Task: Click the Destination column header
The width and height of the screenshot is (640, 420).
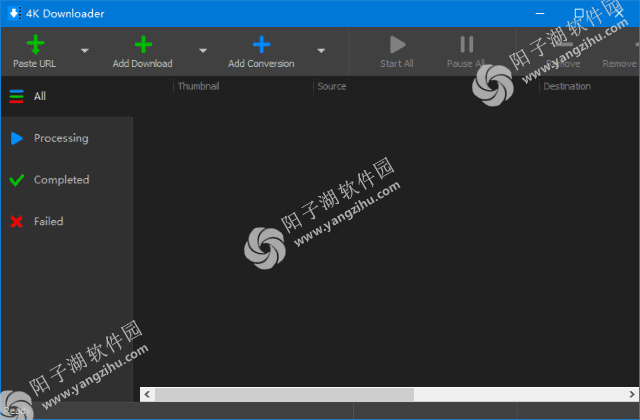Action: click(x=567, y=86)
